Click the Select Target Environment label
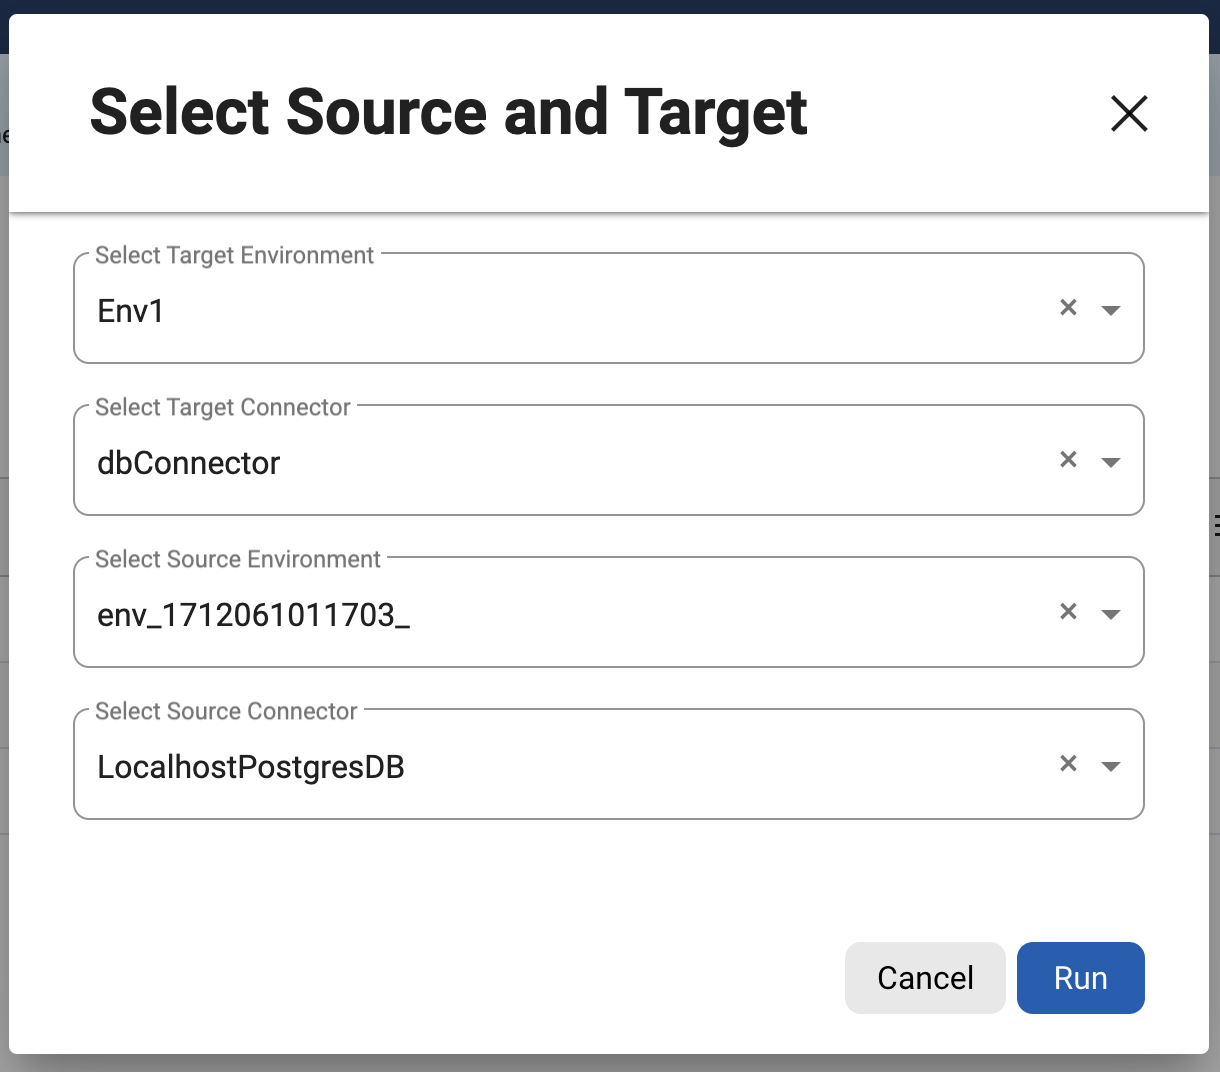Image resolution: width=1220 pixels, height=1072 pixels. [x=234, y=256]
